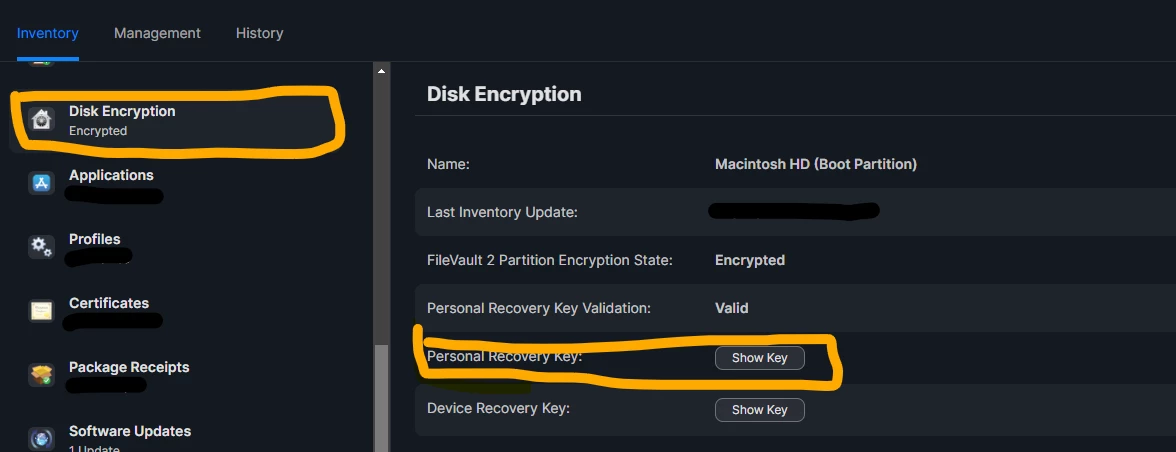Click the Disk Encryption FileVault house icon
The image size is (1176, 452).
pos(41,119)
